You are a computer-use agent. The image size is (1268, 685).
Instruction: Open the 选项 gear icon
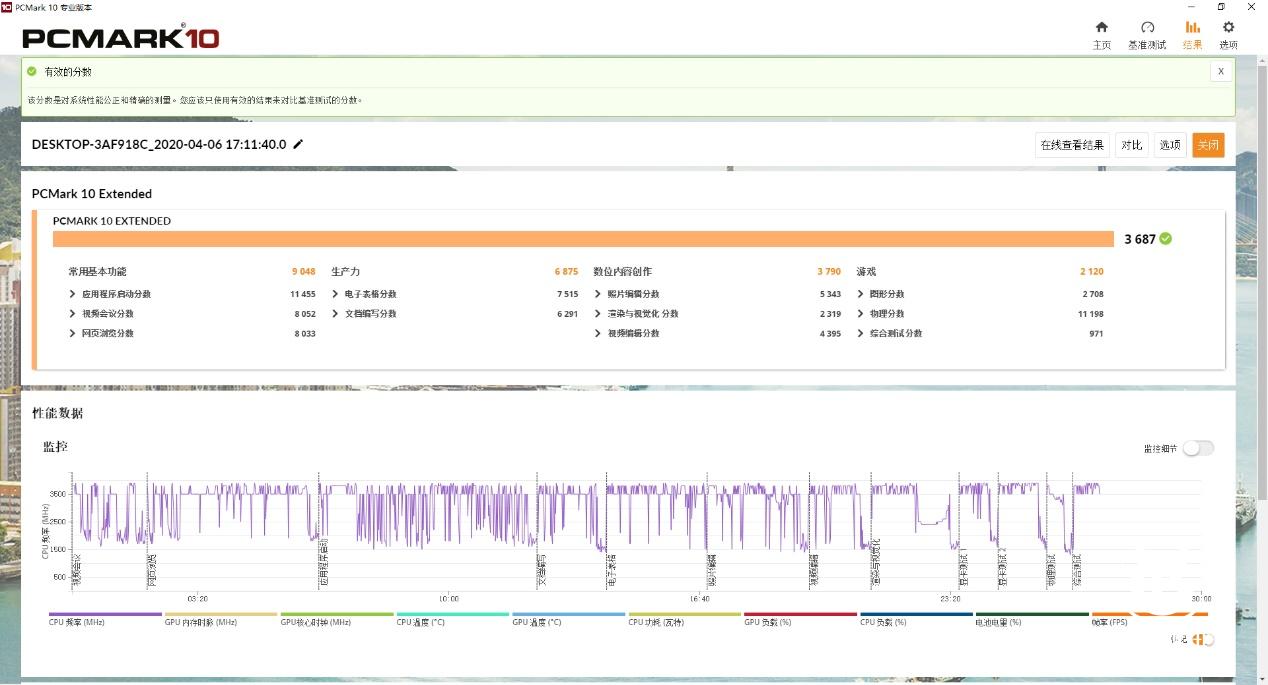(1228, 27)
